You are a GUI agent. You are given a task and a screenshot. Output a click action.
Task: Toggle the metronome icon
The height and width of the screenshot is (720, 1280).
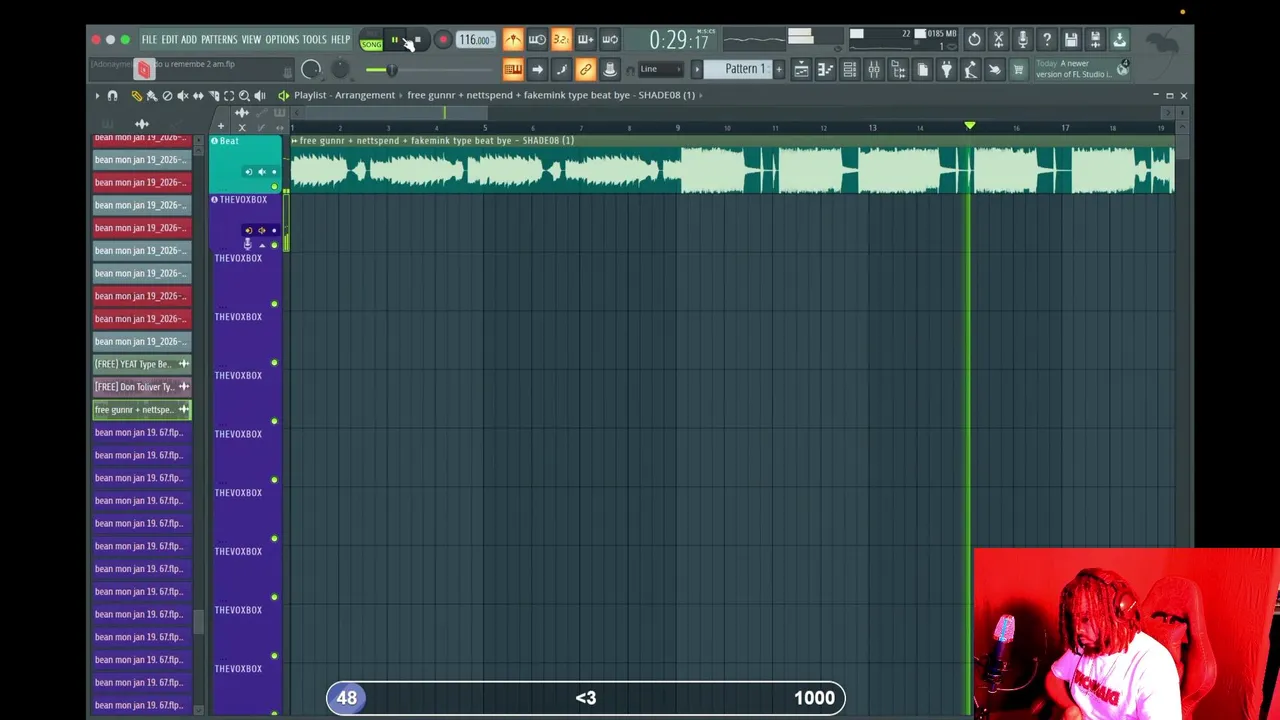click(x=513, y=40)
